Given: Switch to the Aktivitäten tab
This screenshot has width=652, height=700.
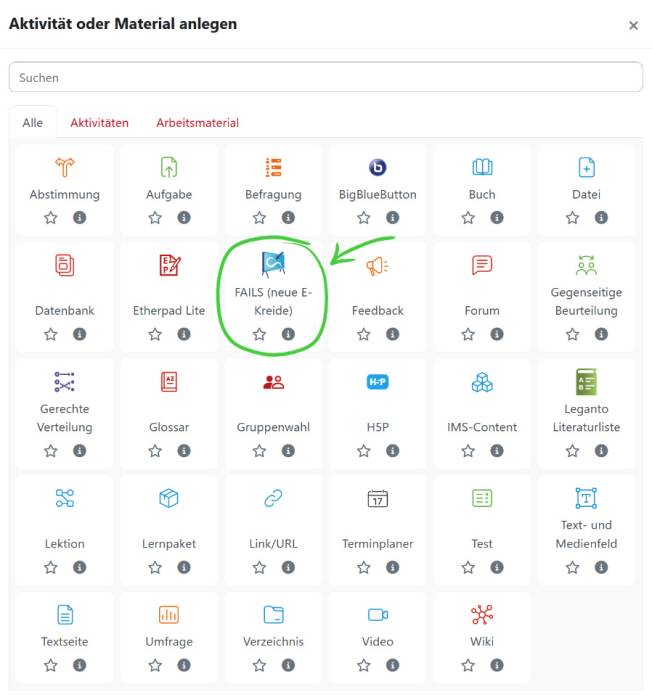Looking at the screenshot, I should pos(99,123).
